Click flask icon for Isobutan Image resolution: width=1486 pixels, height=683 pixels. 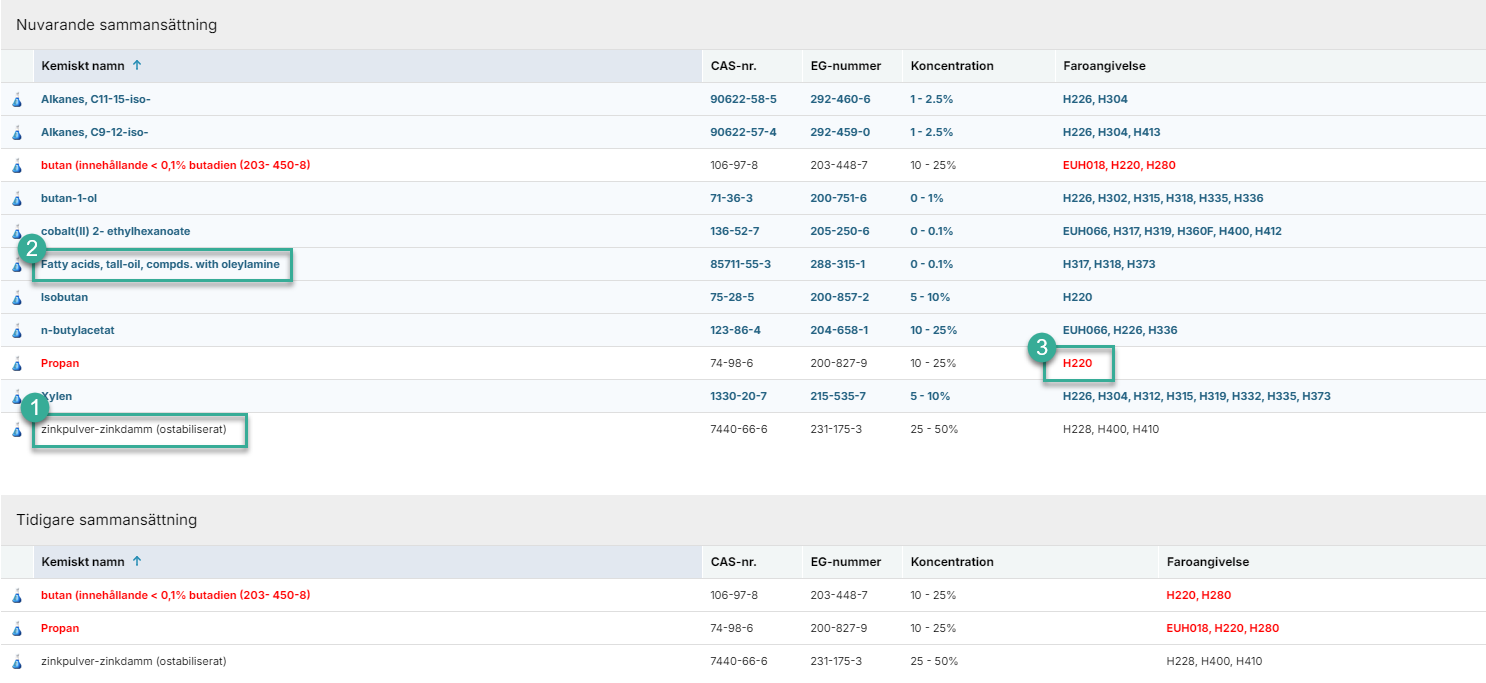17,298
